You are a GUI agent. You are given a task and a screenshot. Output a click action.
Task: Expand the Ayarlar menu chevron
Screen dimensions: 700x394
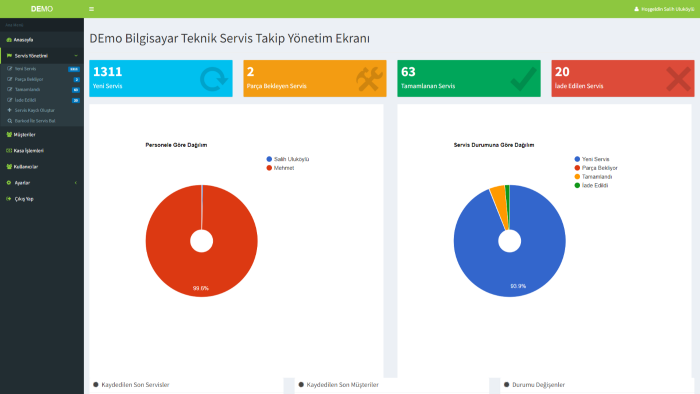coord(76,182)
